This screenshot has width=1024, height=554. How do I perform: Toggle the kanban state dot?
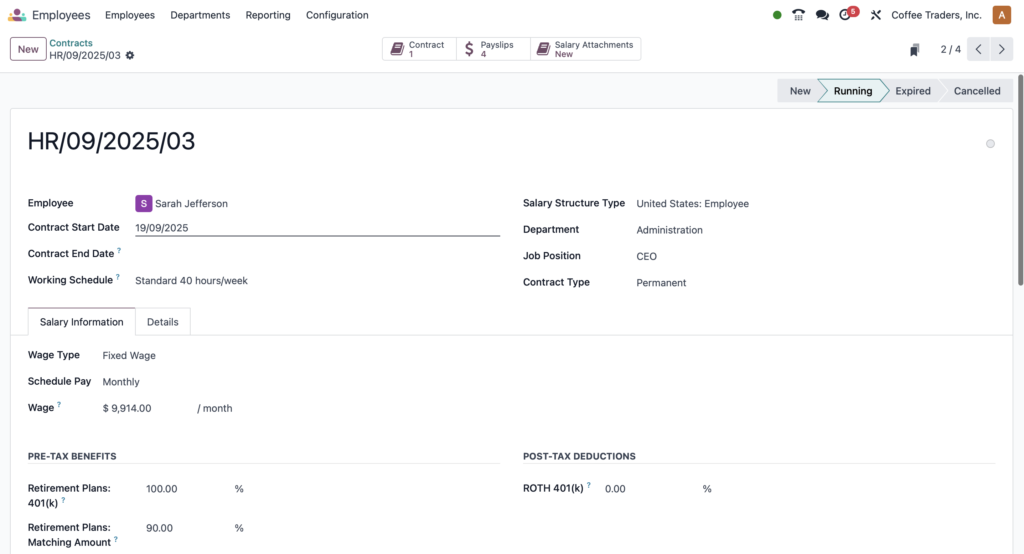point(990,144)
